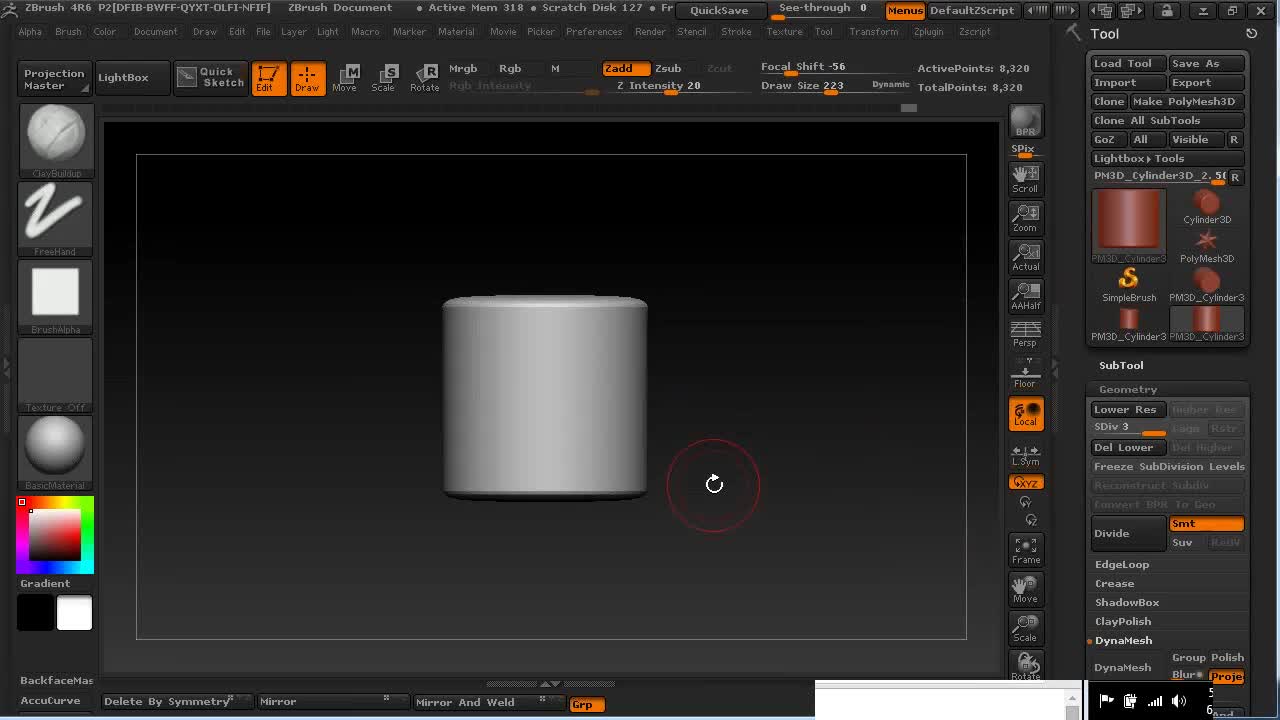
Task: Open the Zplugin menu
Action: [928, 31]
